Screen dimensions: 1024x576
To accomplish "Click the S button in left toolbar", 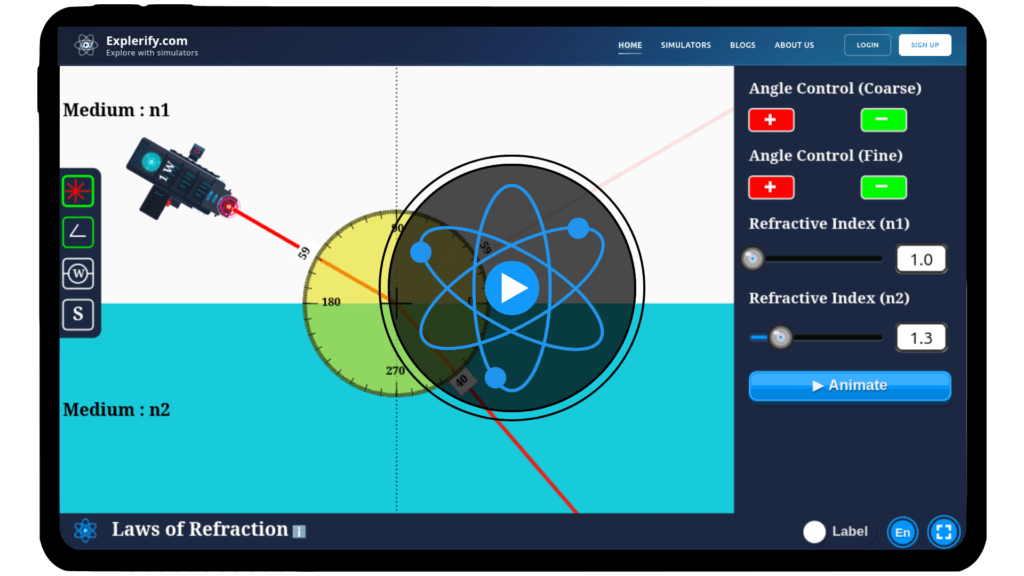I will (78, 315).
